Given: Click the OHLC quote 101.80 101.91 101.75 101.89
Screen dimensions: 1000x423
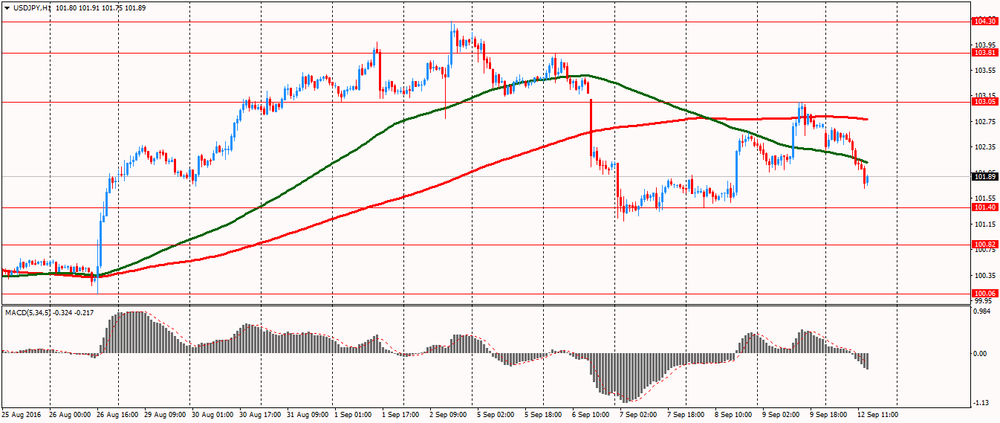Looking at the screenshot, I should click(101, 9).
